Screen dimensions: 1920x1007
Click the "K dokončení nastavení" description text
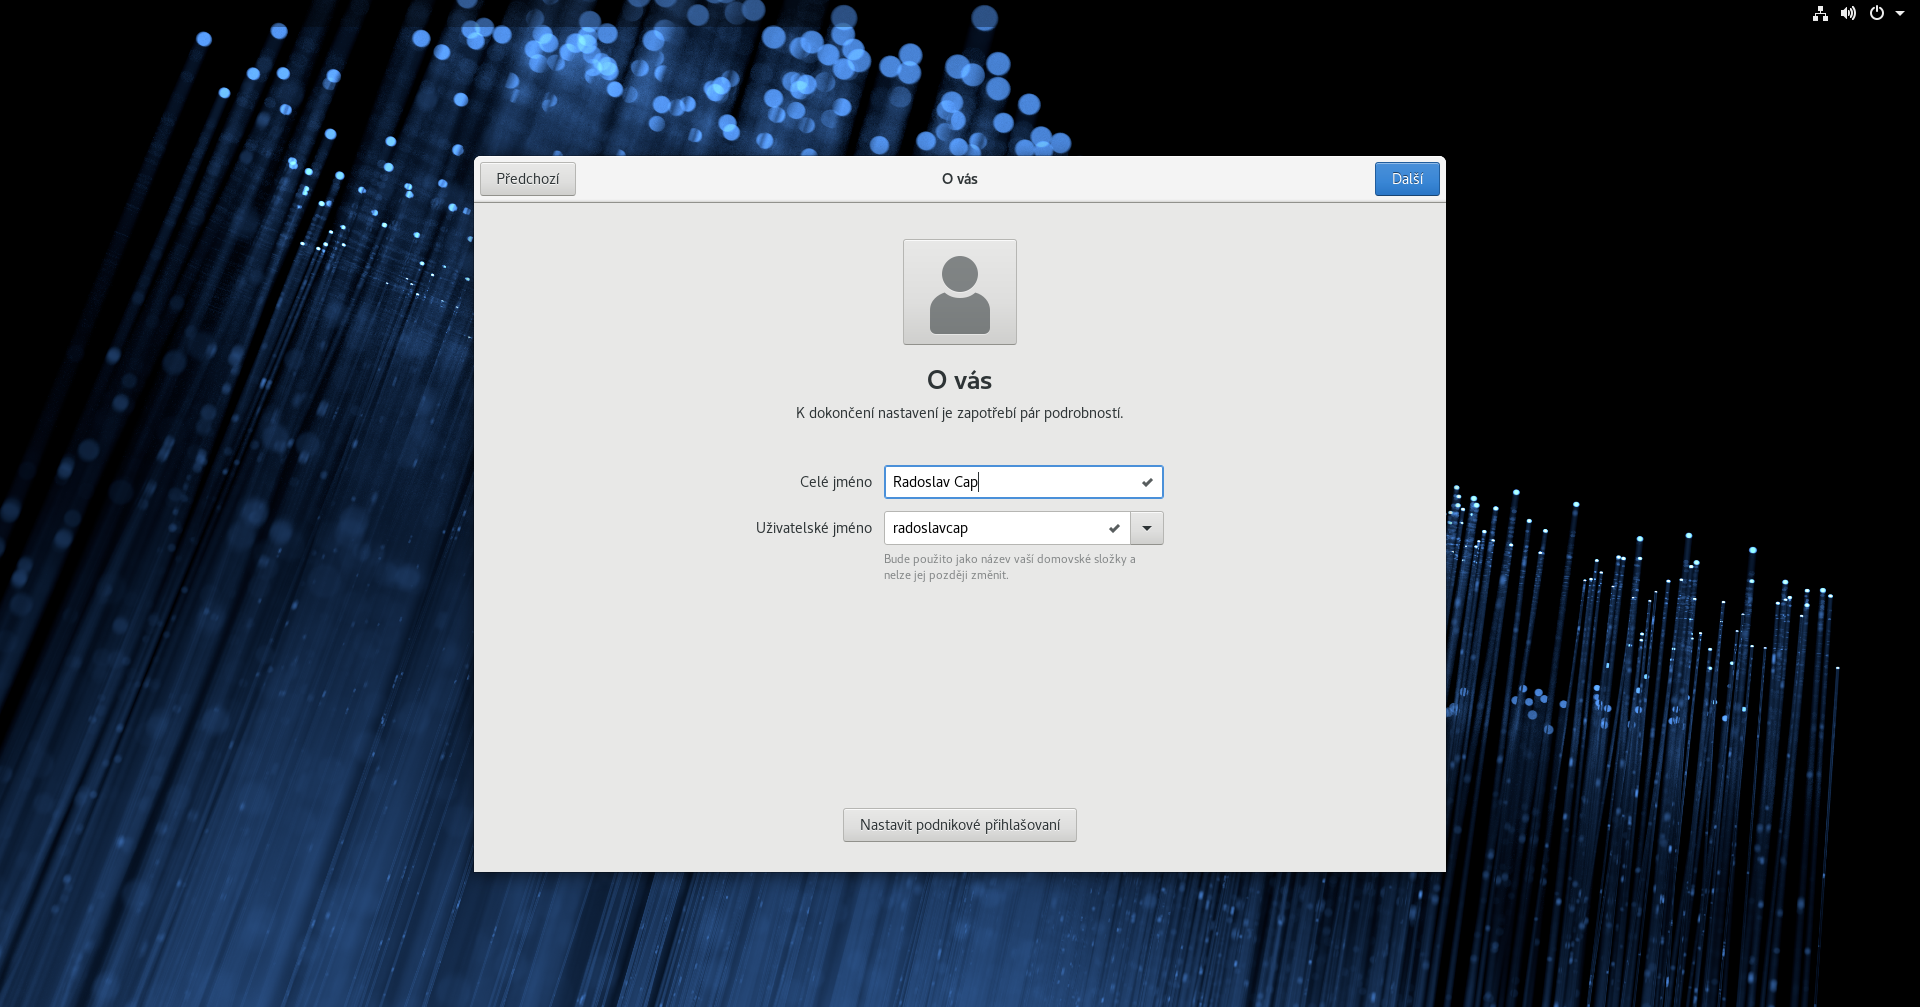959,413
